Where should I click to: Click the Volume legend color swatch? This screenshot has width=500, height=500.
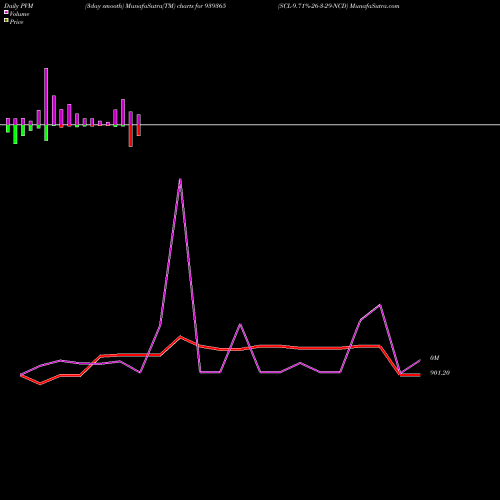point(6,12)
